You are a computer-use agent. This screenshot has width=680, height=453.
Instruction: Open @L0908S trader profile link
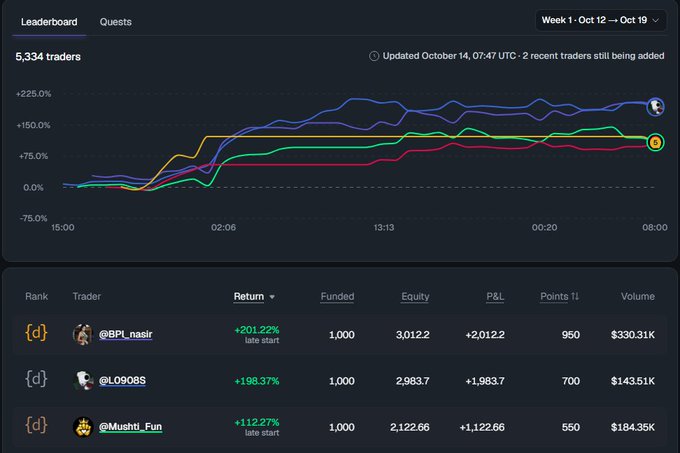coord(122,381)
